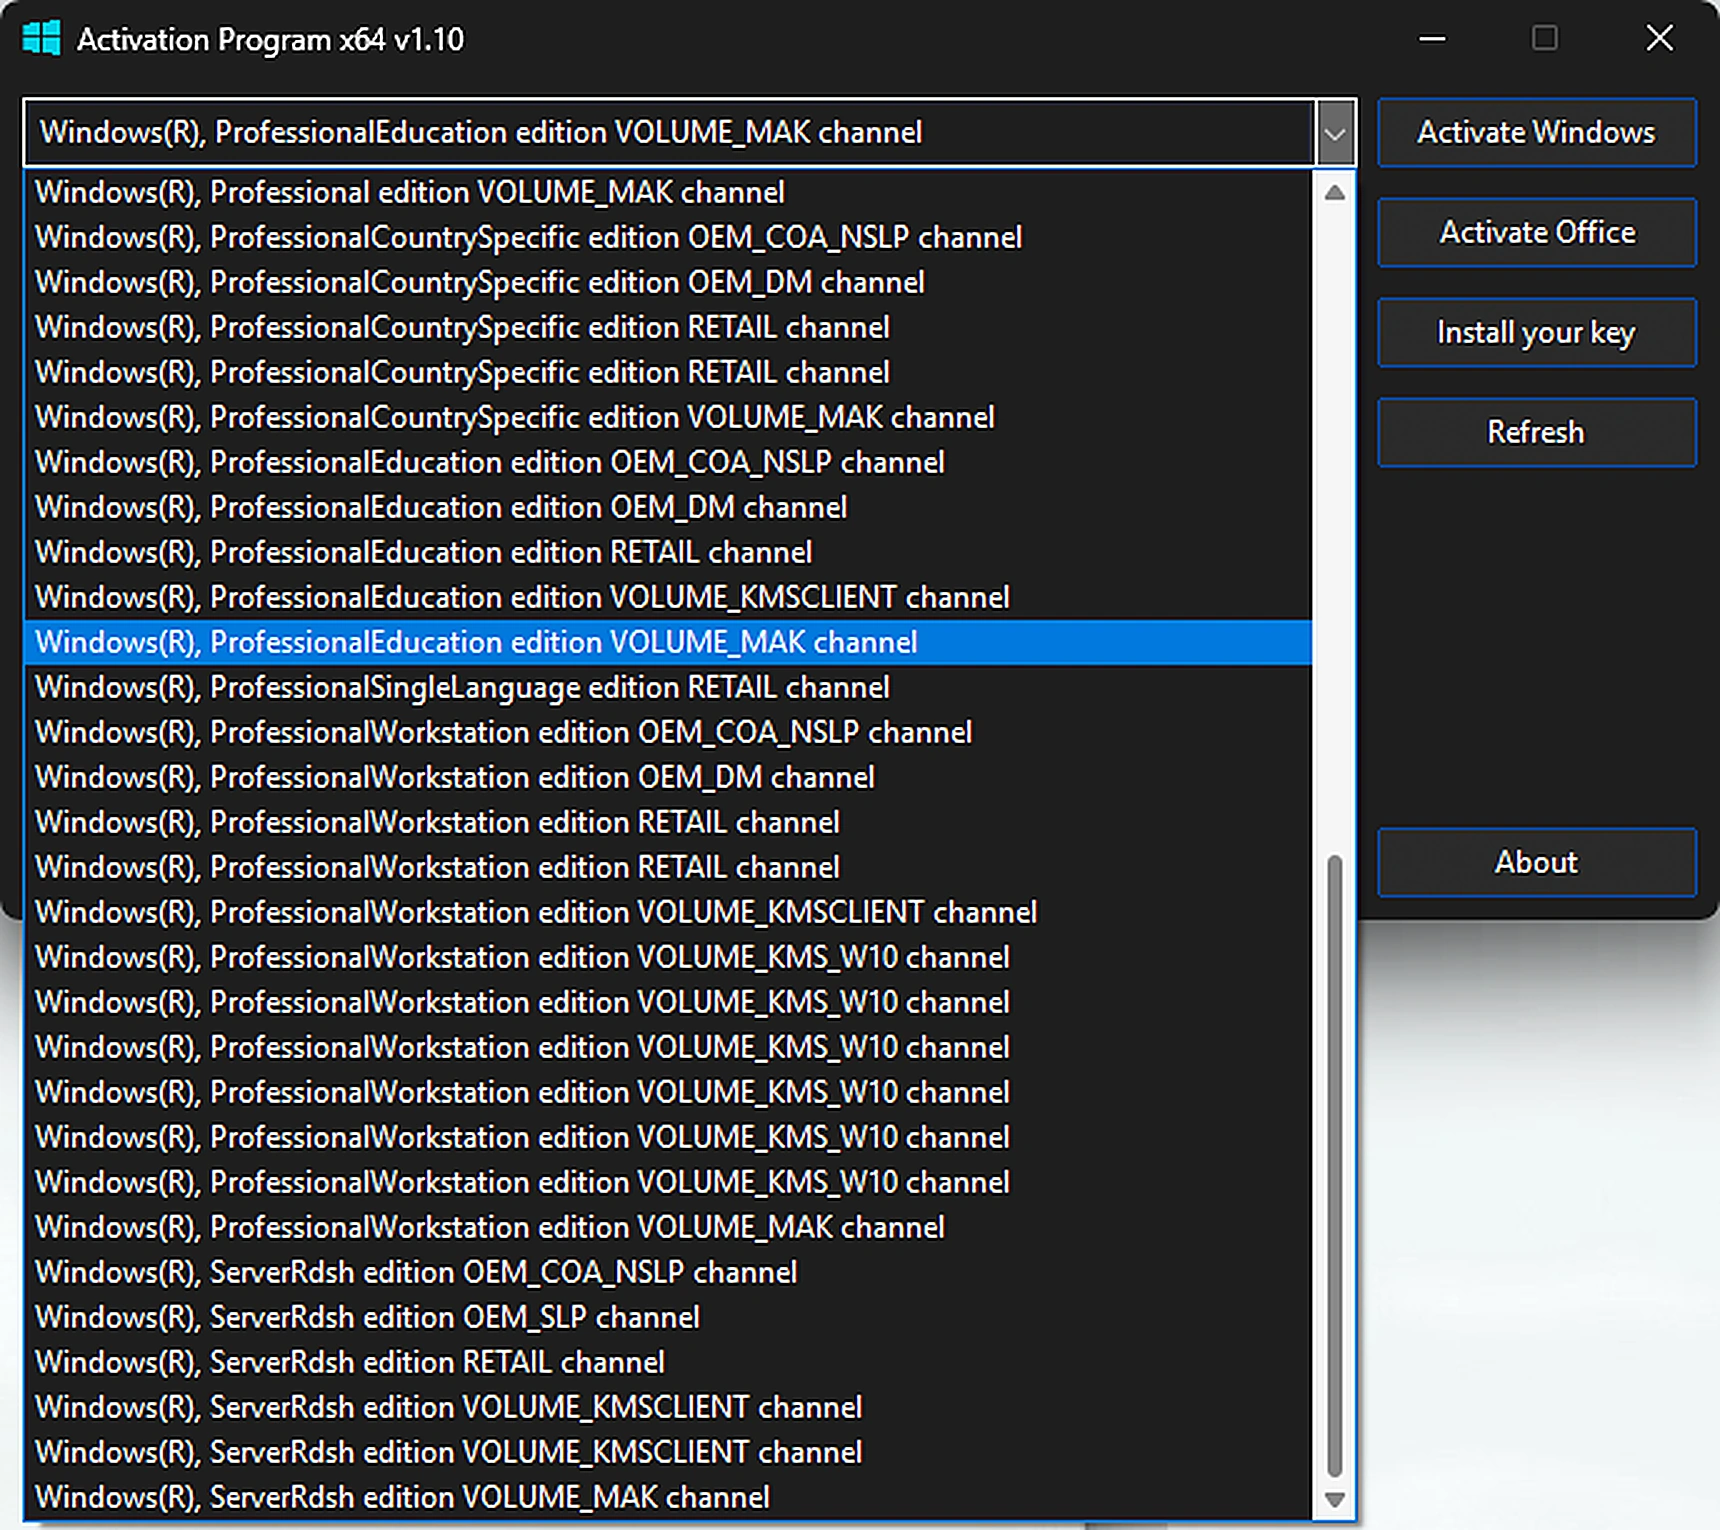The height and width of the screenshot is (1530, 1720).
Task: Click Activate Office button
Action: 1536,233
